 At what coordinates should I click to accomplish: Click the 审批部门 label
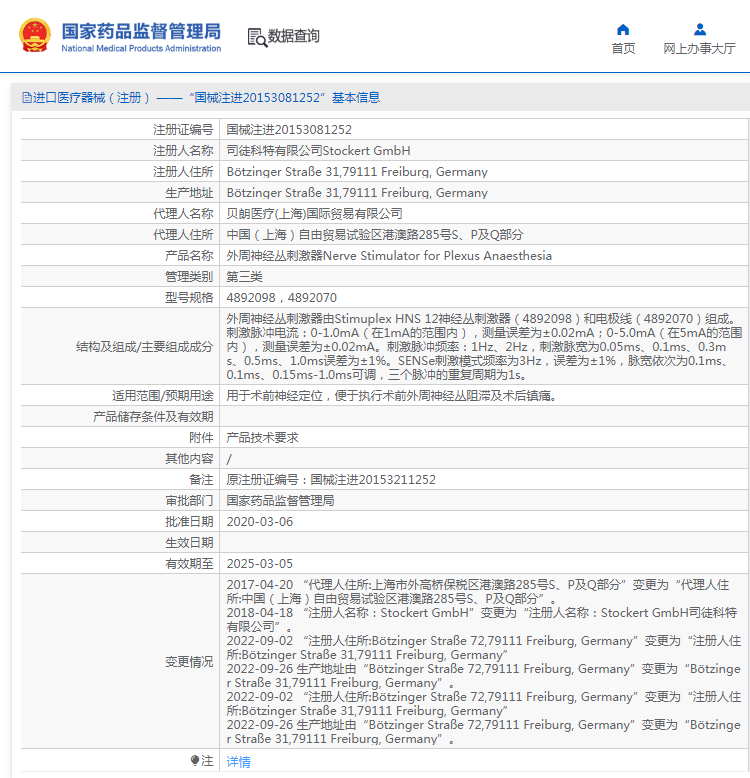(x=189, y=501)
